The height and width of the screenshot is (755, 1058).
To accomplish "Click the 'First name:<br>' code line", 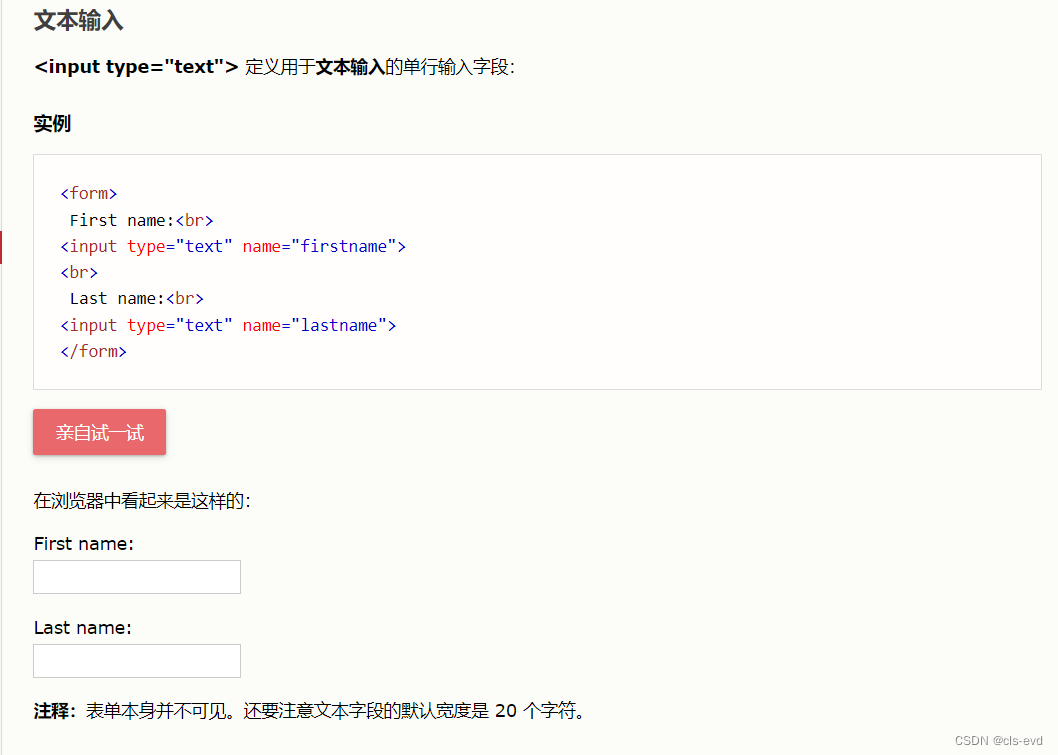I will tap(141, 220).
